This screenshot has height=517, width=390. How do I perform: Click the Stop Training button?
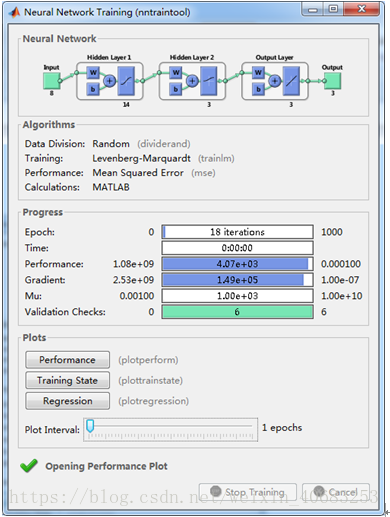(248, 492)
